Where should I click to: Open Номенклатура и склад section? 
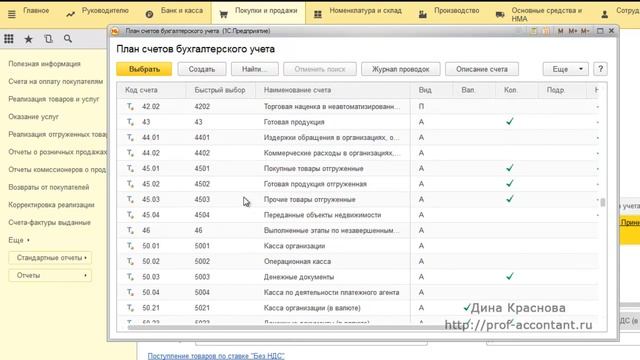(x=365, y=11)
